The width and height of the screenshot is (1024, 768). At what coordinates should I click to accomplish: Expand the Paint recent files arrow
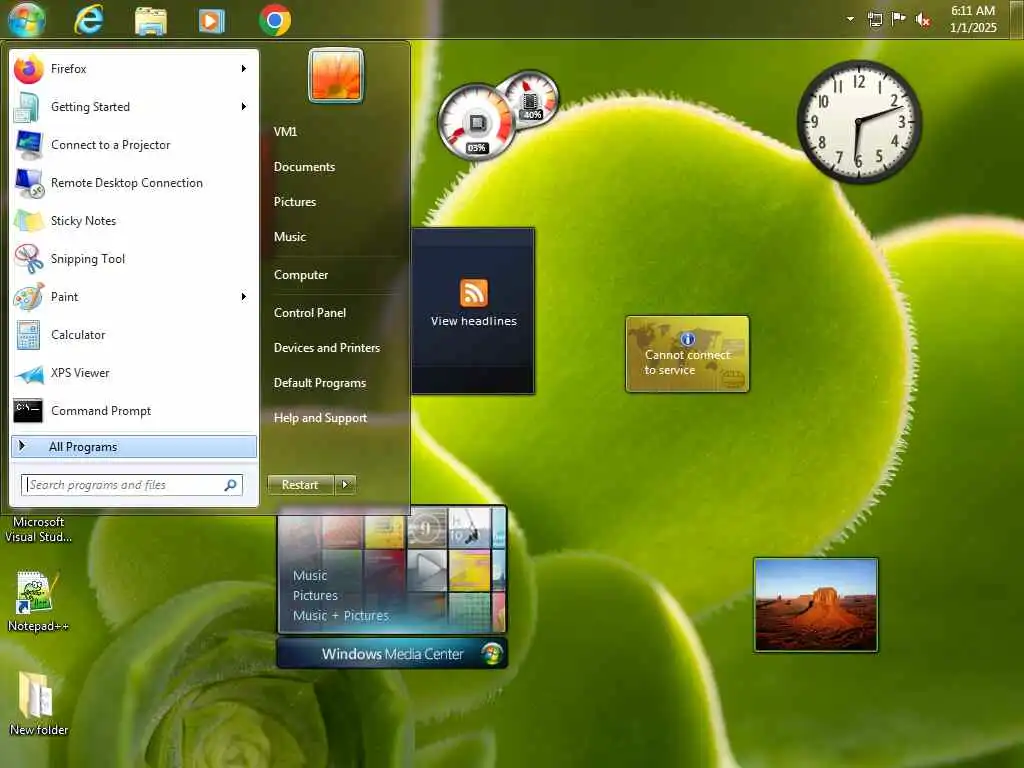point(244,296)
